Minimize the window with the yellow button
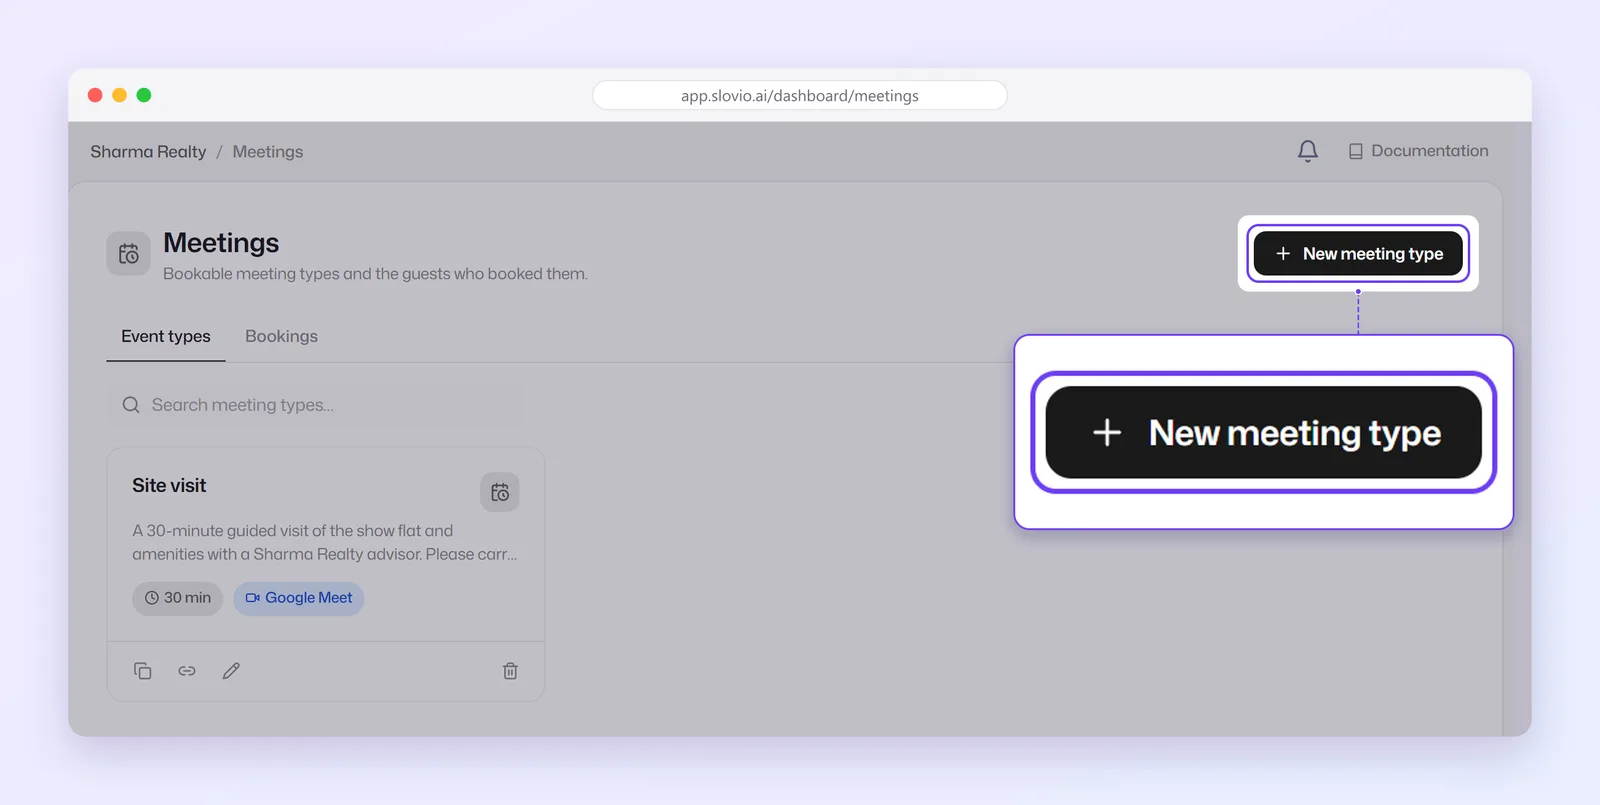This screenshot has height=805, width=1600. coord(119,95)
